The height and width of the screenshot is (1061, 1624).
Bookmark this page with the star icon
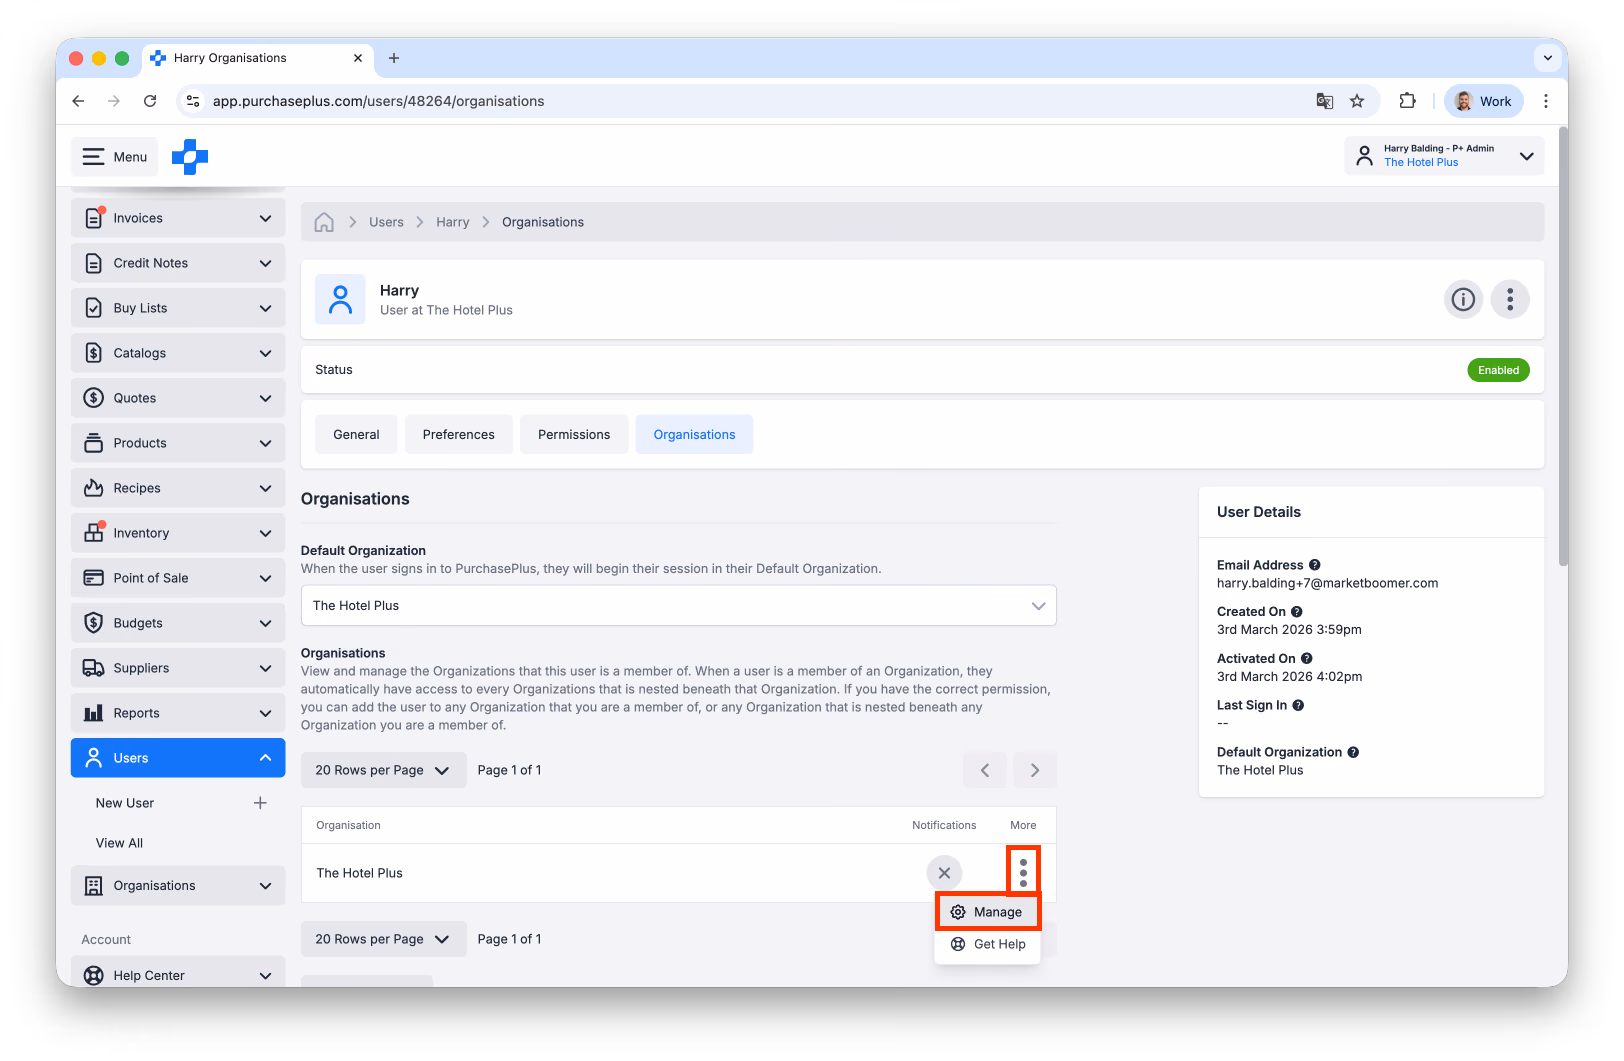coord(1357,101)
